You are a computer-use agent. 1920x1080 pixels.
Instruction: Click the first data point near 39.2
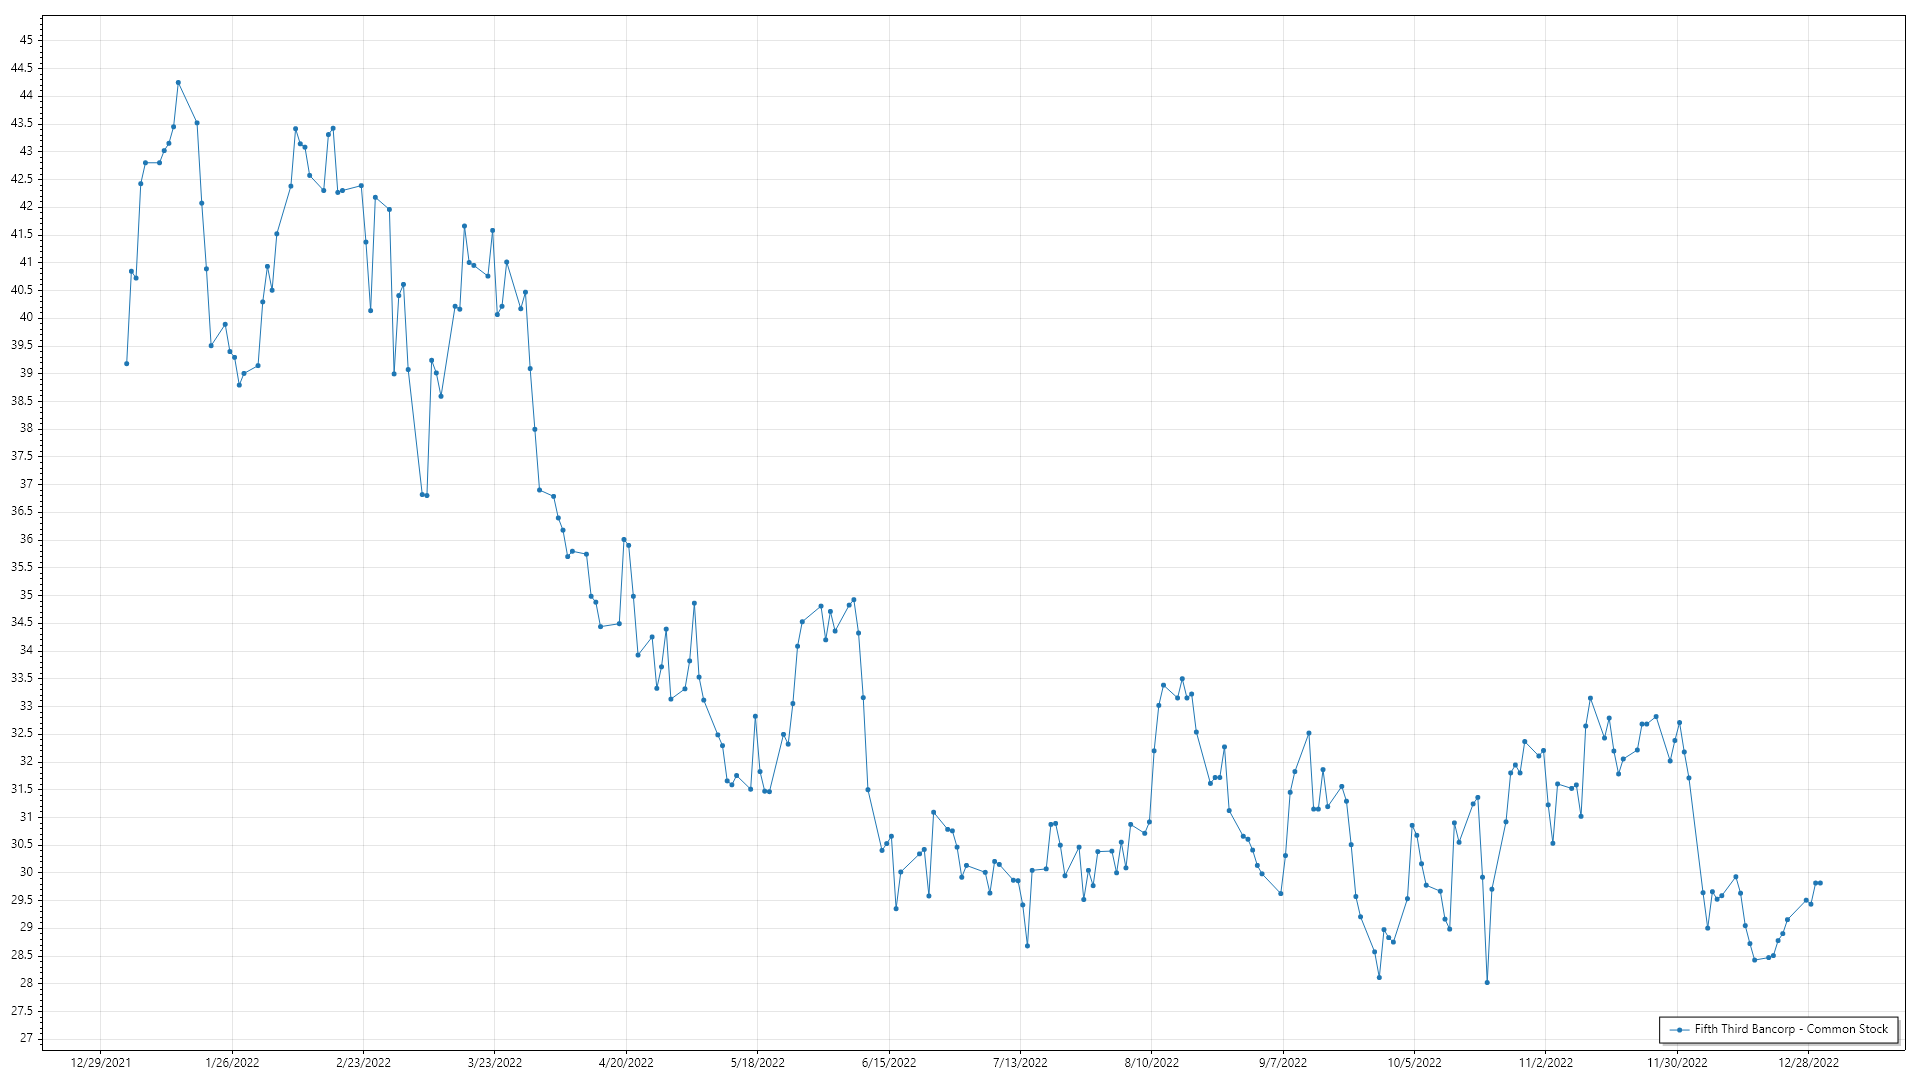point(126,363)
